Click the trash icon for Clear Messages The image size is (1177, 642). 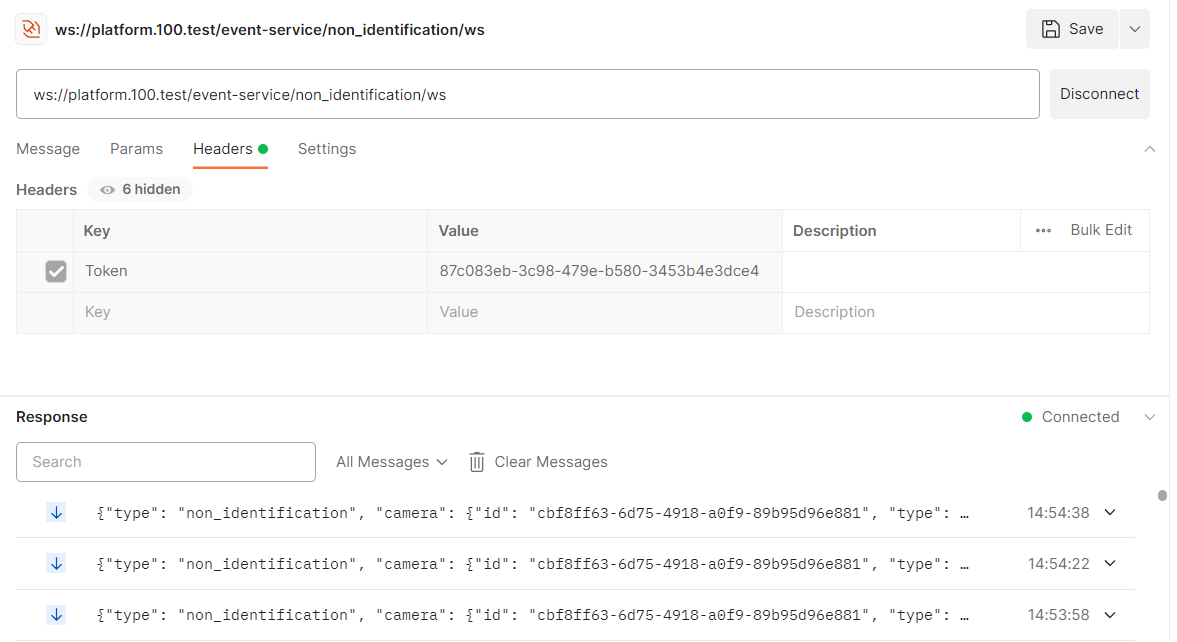pos(477,462)
